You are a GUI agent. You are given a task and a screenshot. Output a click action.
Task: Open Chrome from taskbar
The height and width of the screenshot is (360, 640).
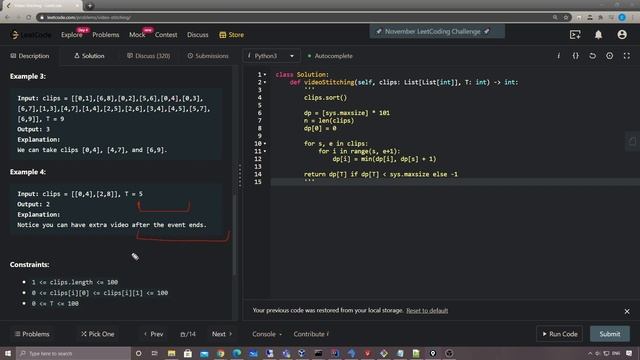[220, 353]
